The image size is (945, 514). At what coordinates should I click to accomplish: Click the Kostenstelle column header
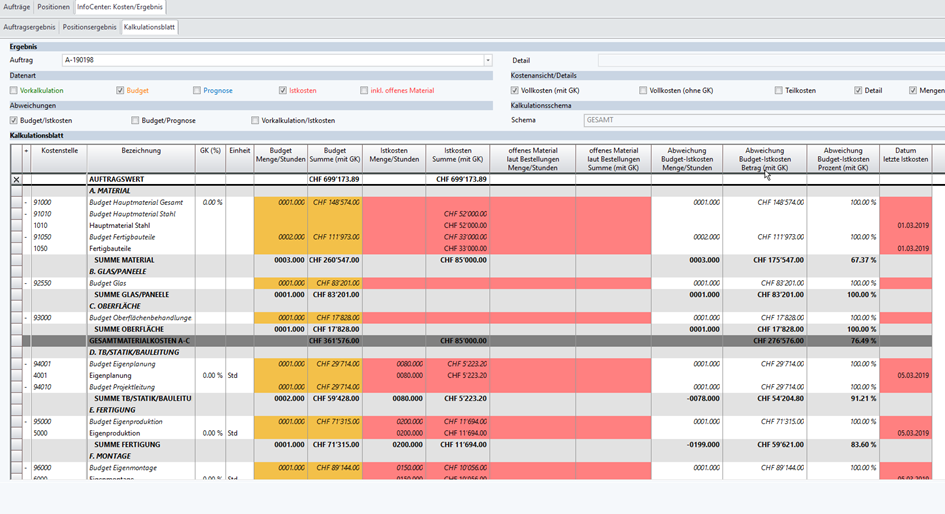59,150
